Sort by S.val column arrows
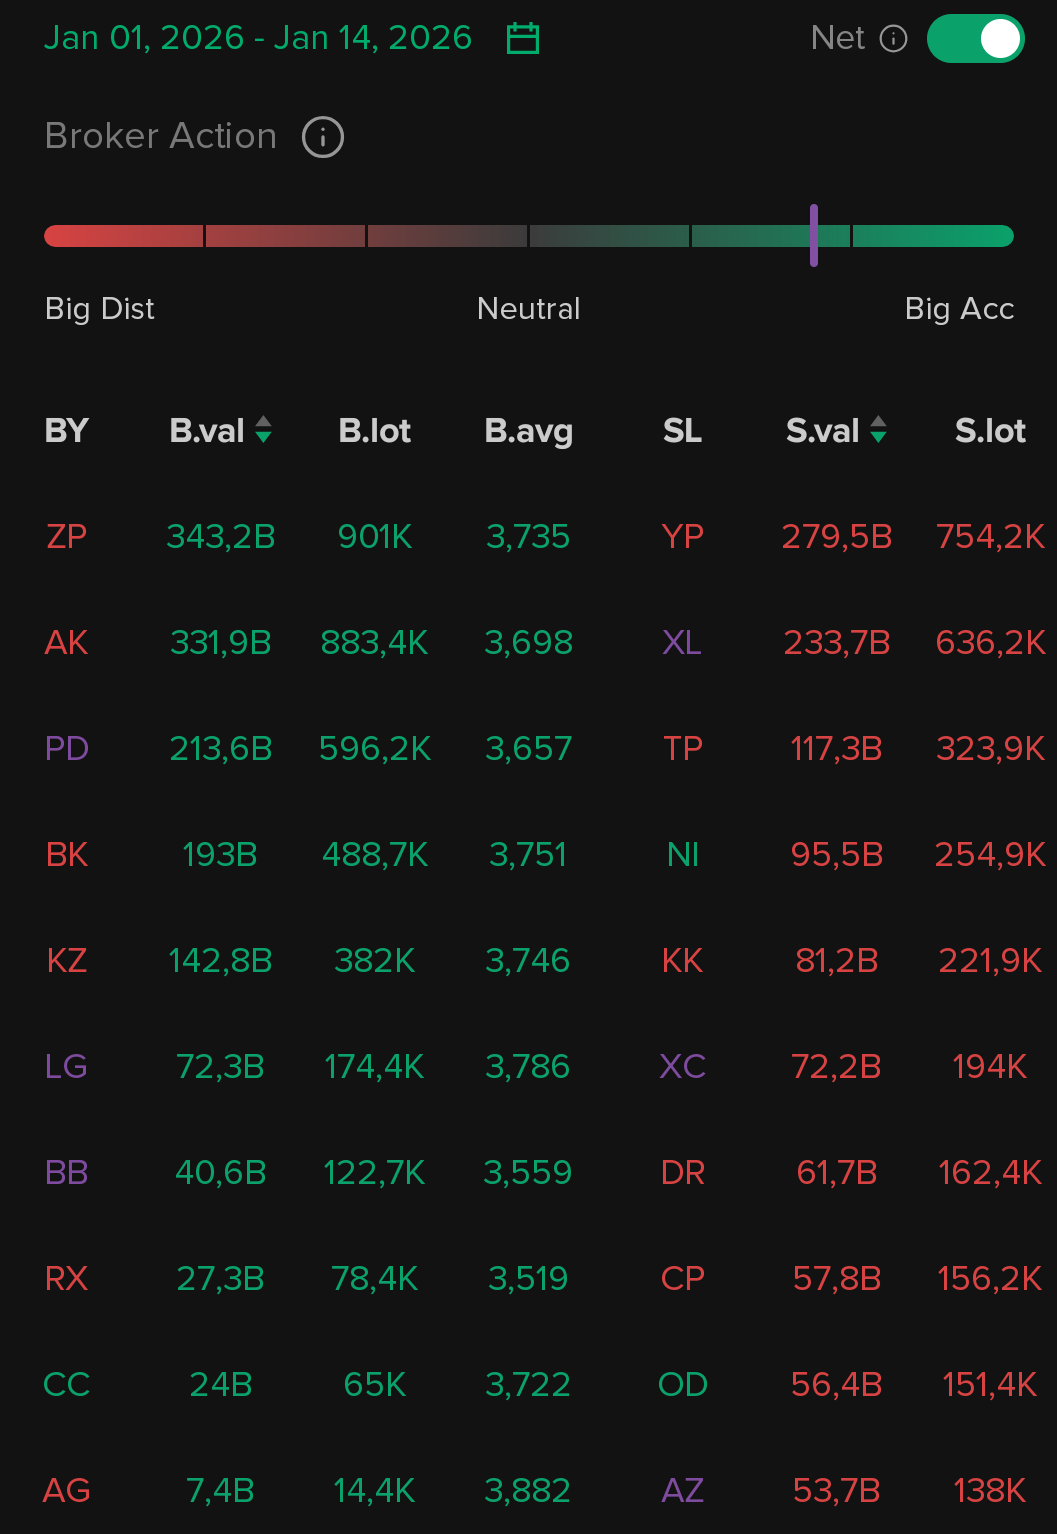Image resolution: width=1057 pixels, height=1534 pixels. click(x=878, y=430)
